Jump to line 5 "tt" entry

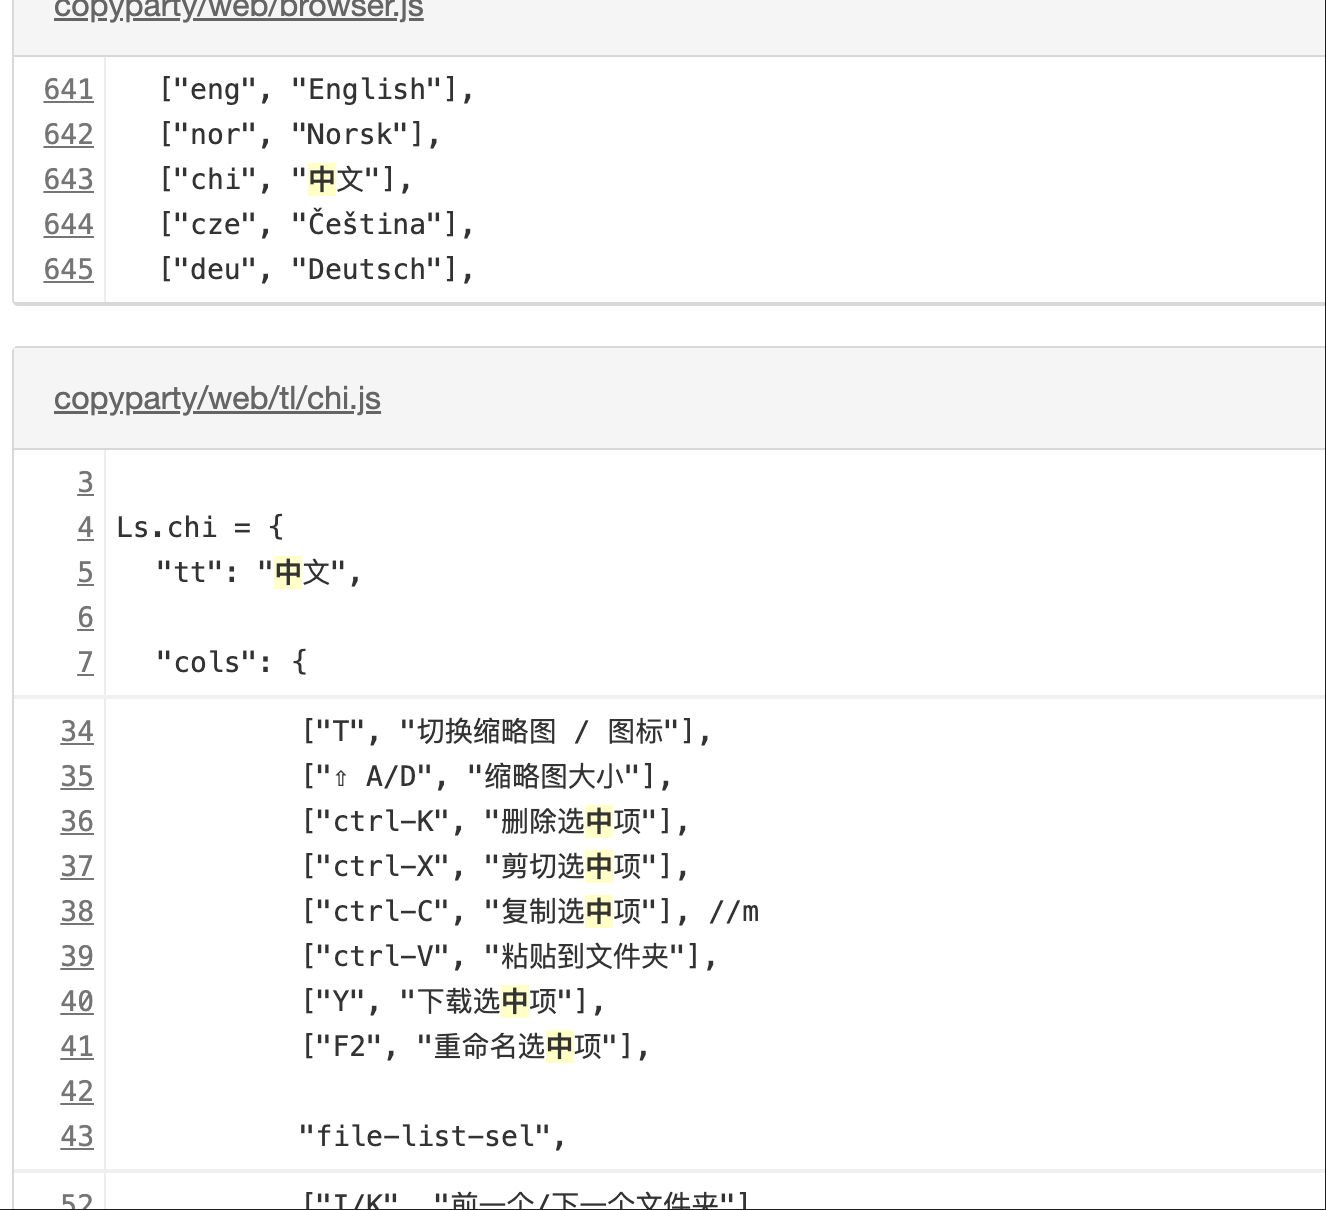point(86,572)
